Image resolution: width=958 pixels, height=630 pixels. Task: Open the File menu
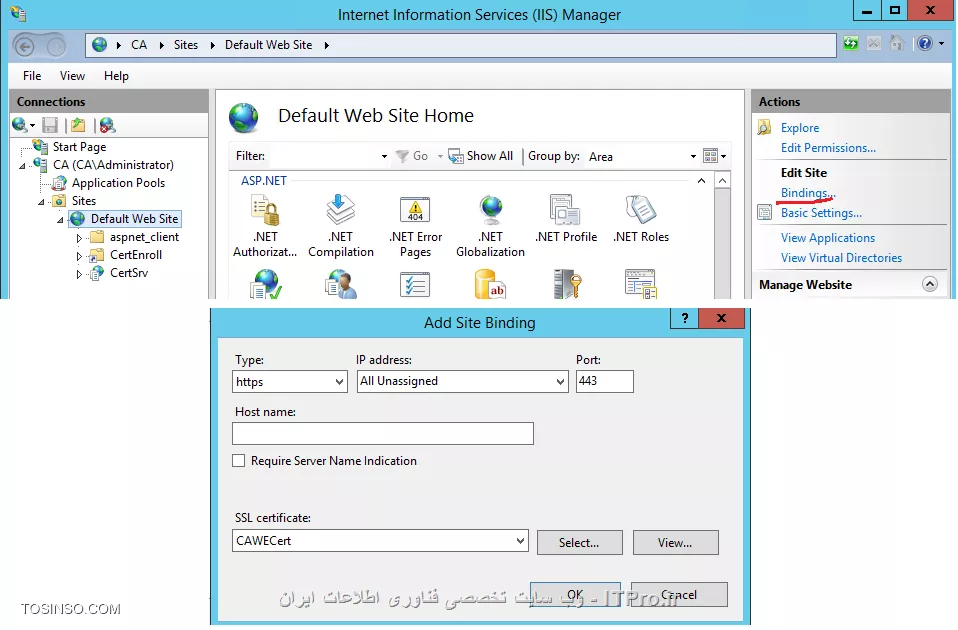[32, 76]
